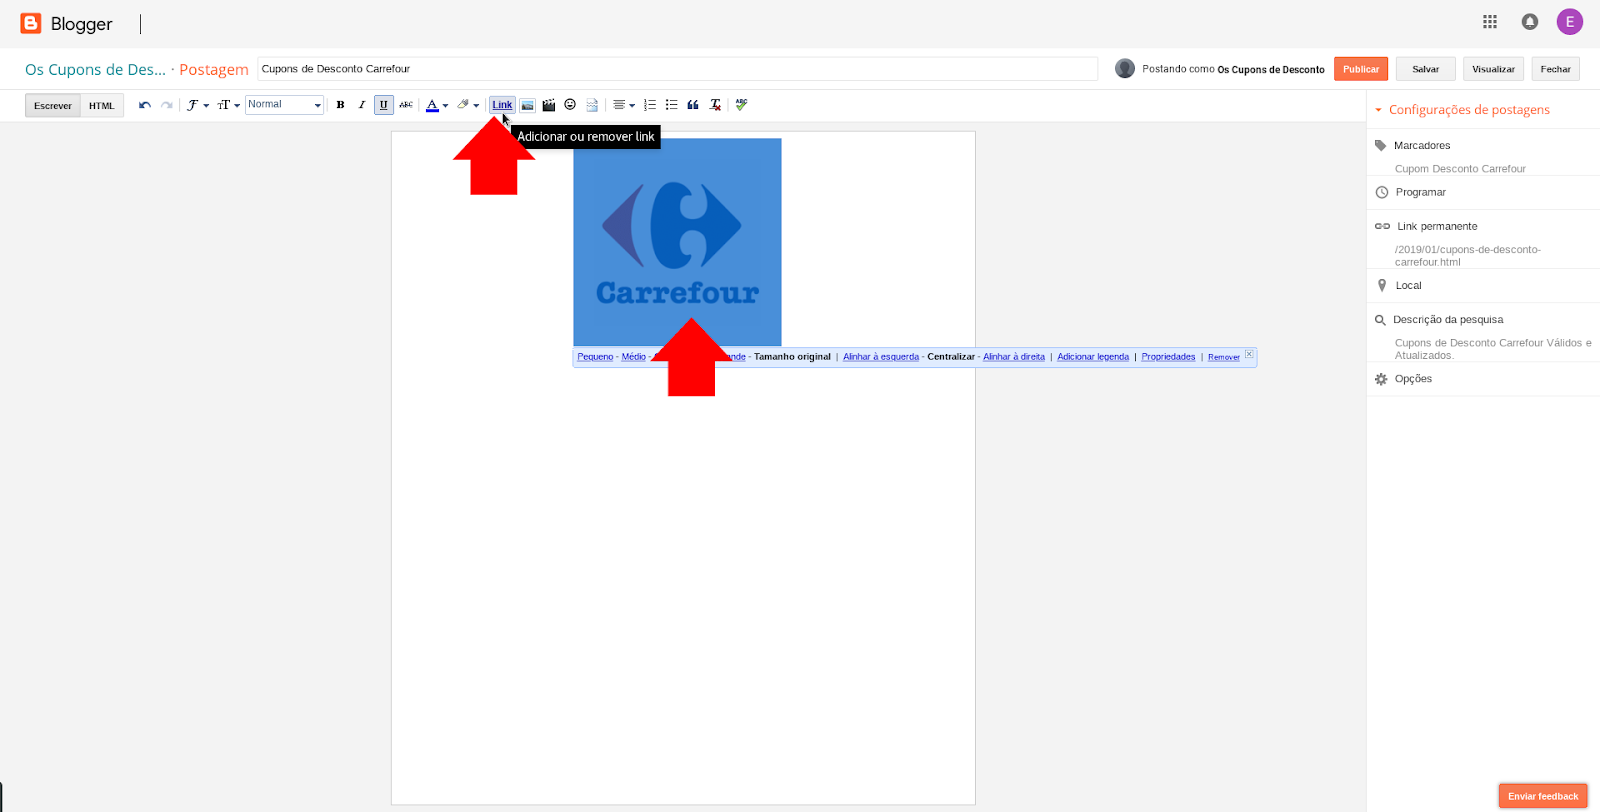Insert special characters with the smiley icon
The image size is (1600, 812).
[570, 105]
